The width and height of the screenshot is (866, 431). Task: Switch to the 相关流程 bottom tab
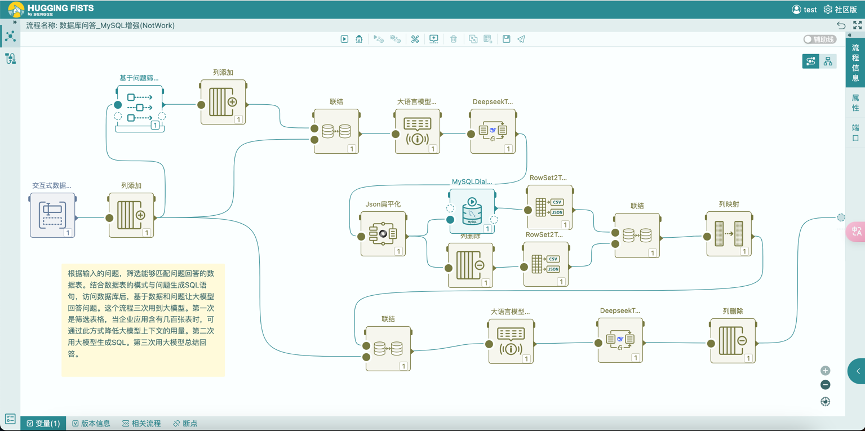tap(141, 423)
